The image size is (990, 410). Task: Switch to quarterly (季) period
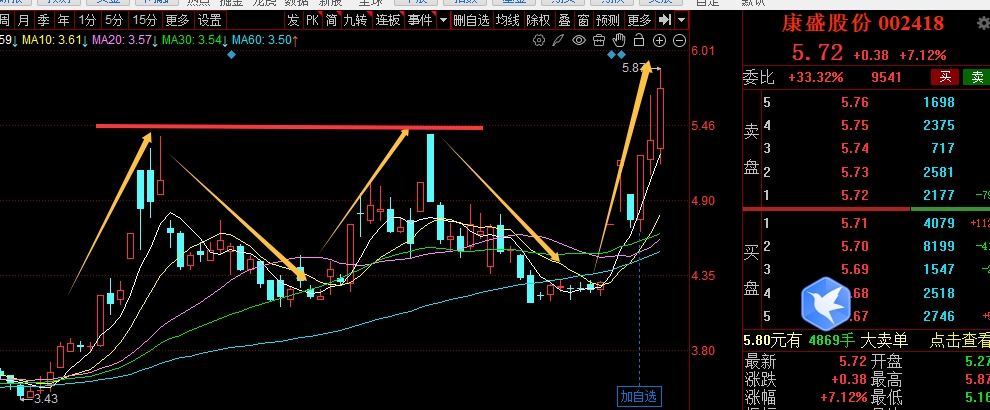pos(44,20)
